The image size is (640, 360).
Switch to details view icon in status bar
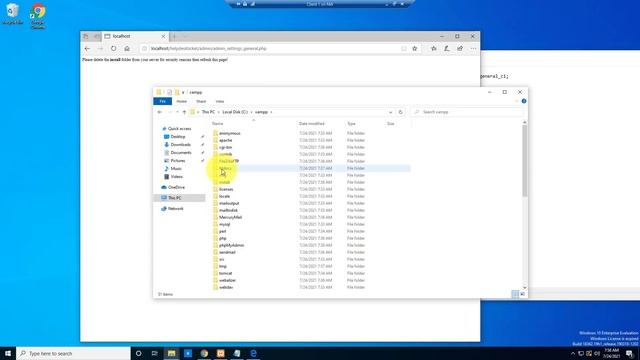[x=516, y=294]
